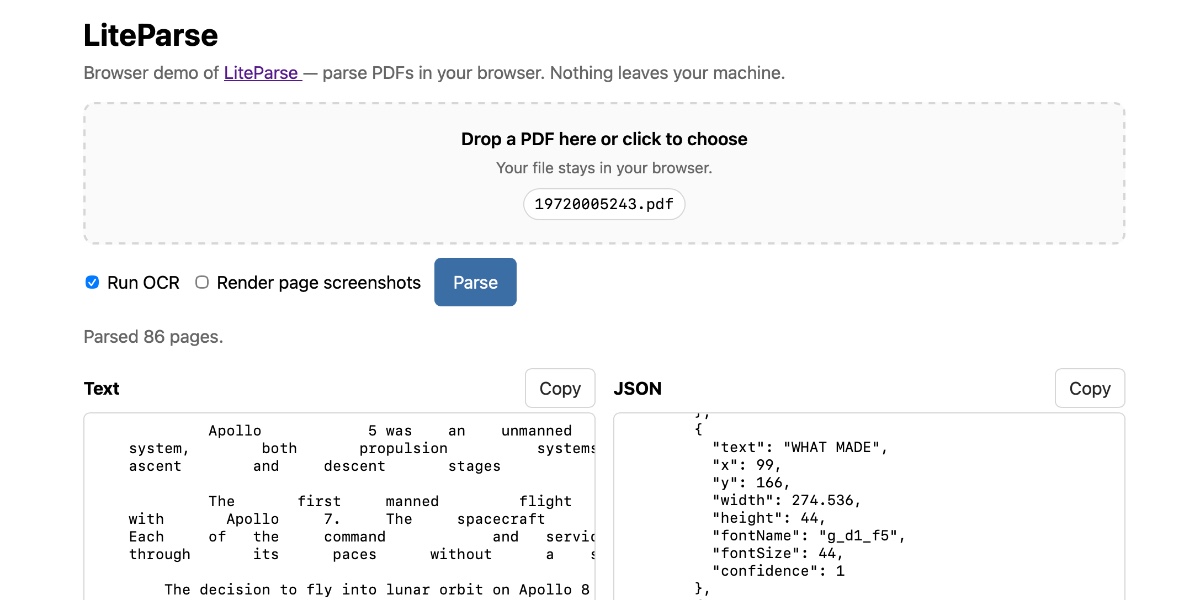
Task: Click the 19720005243.pdf file chip
Action: [x=604, y=204]
